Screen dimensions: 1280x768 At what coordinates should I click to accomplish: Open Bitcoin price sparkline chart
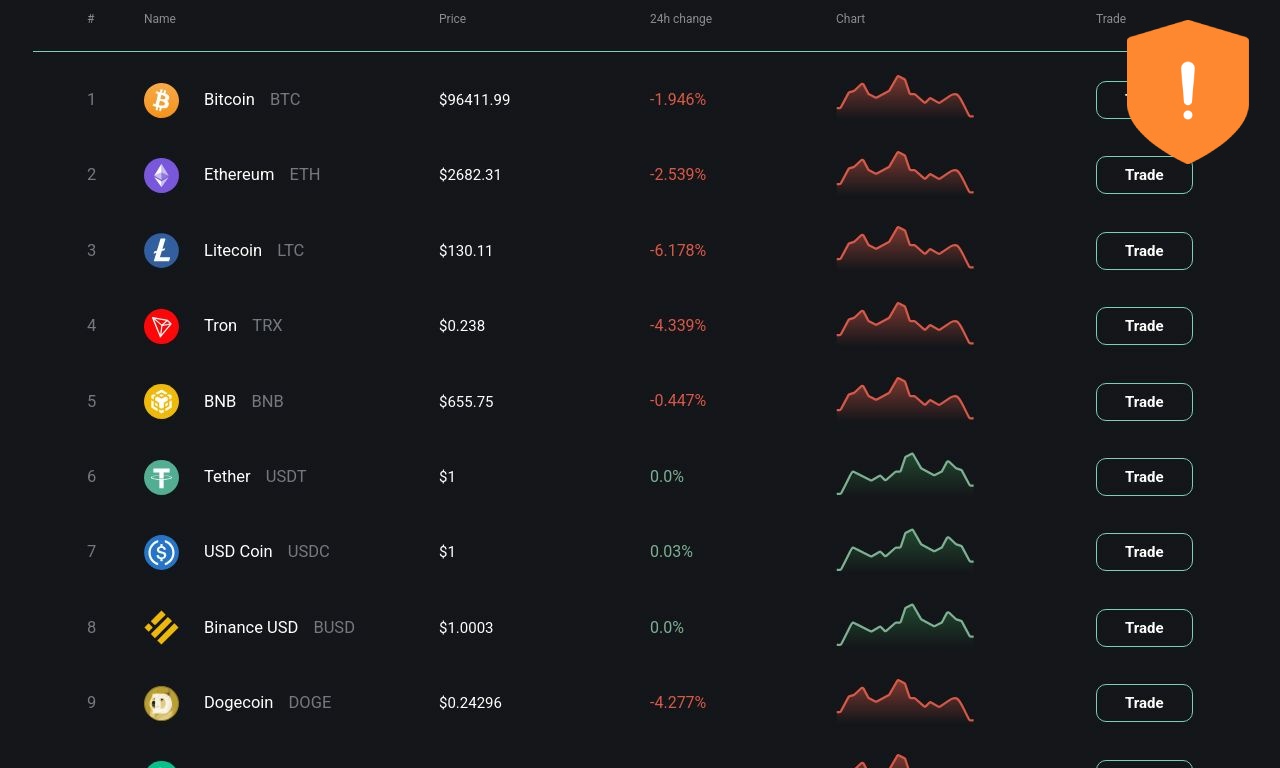click(905, 97)
